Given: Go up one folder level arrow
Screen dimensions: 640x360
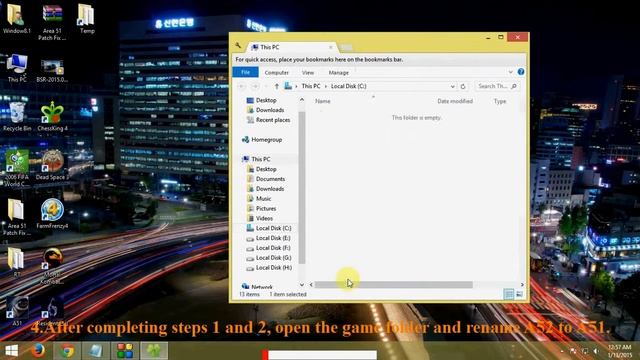Looking at the screenshot, I should (277, 87).
